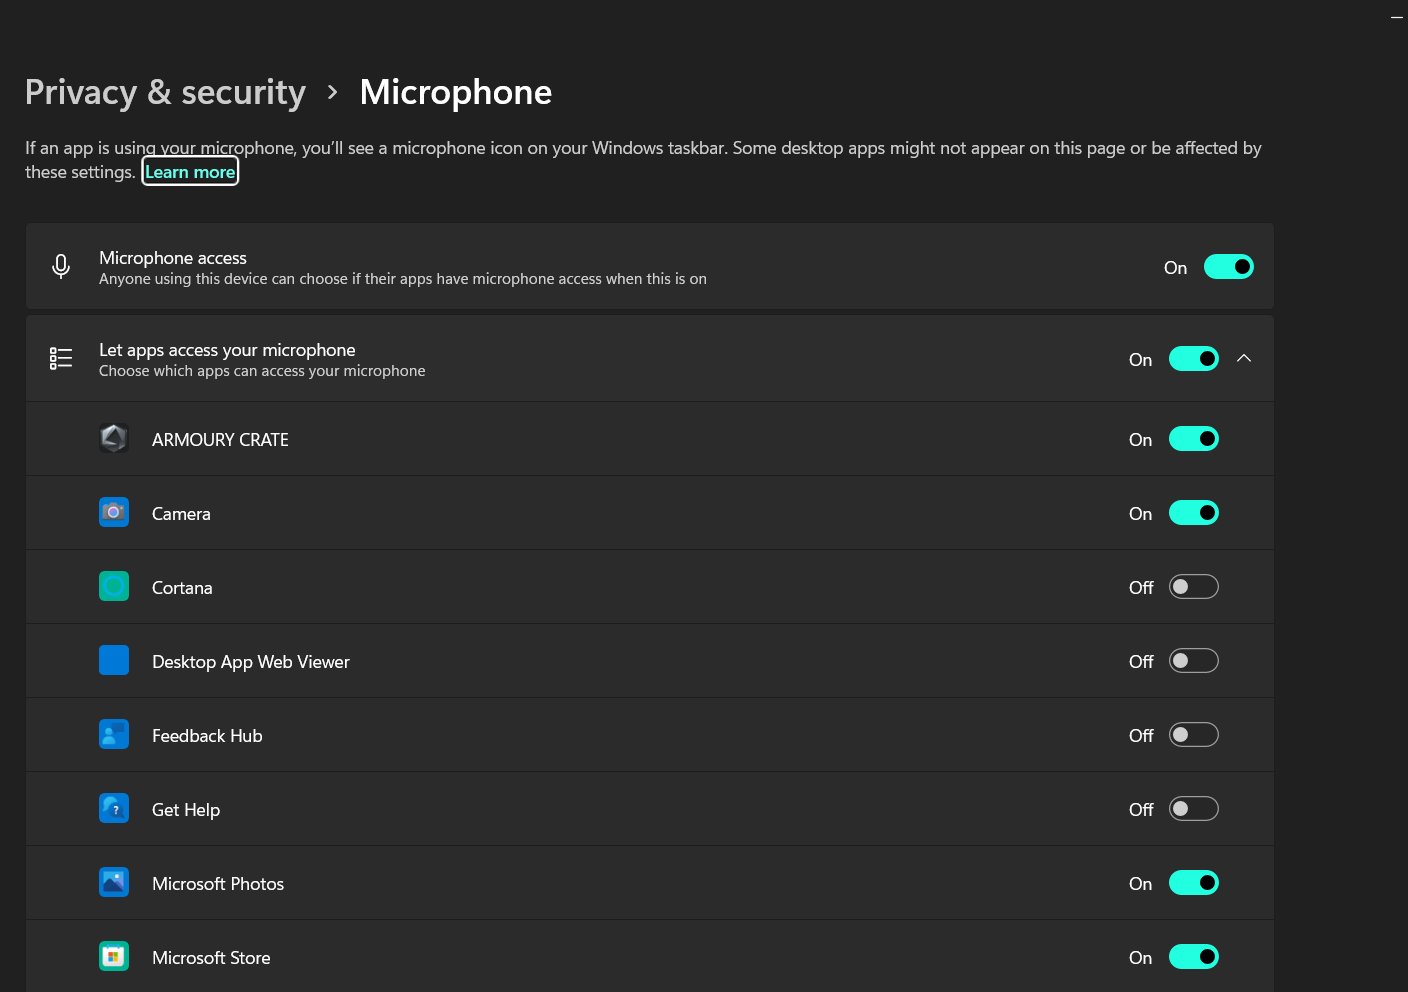Image resolution: width=1408 pixels, height=992 pixels.
Task: Turn on Get Help microphone toggle
Action: click(1194, 809)
